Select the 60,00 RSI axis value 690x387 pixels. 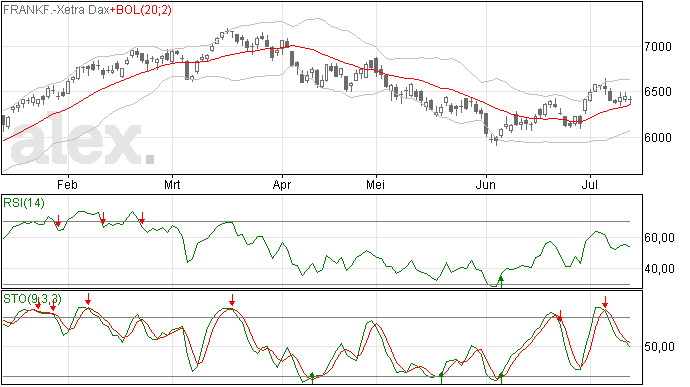(x=659, y=238)
